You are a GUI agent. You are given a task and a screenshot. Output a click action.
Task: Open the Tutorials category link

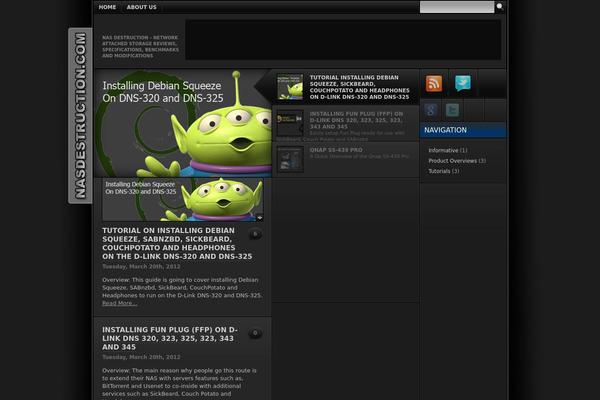443,171
